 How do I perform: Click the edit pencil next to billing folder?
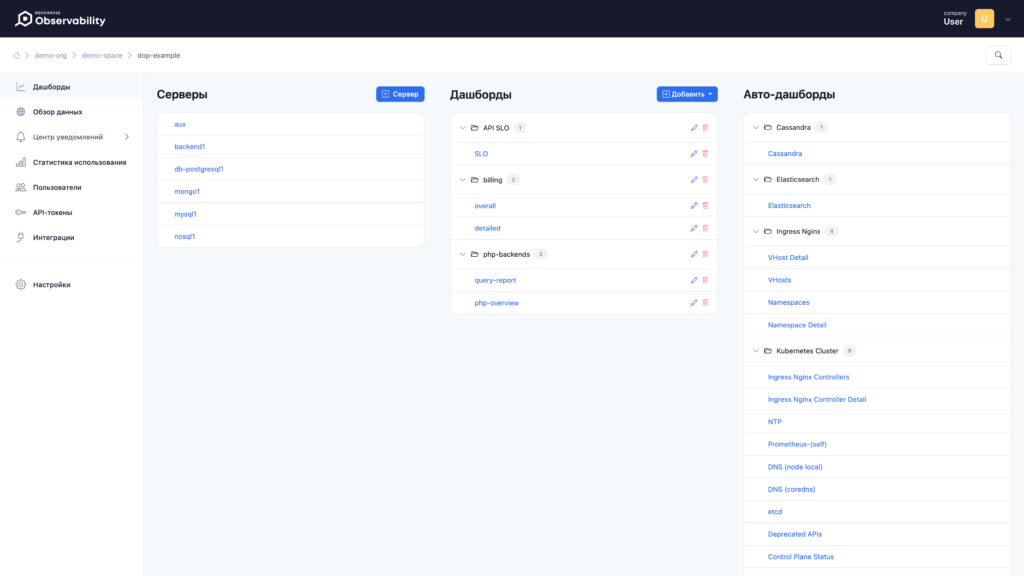pos(694,180)
